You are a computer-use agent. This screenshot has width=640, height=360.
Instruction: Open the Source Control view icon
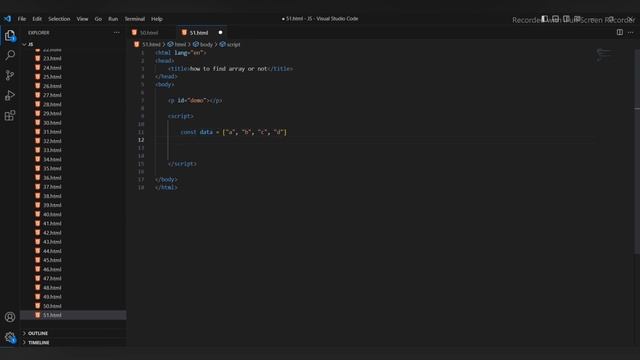point(10,75)
